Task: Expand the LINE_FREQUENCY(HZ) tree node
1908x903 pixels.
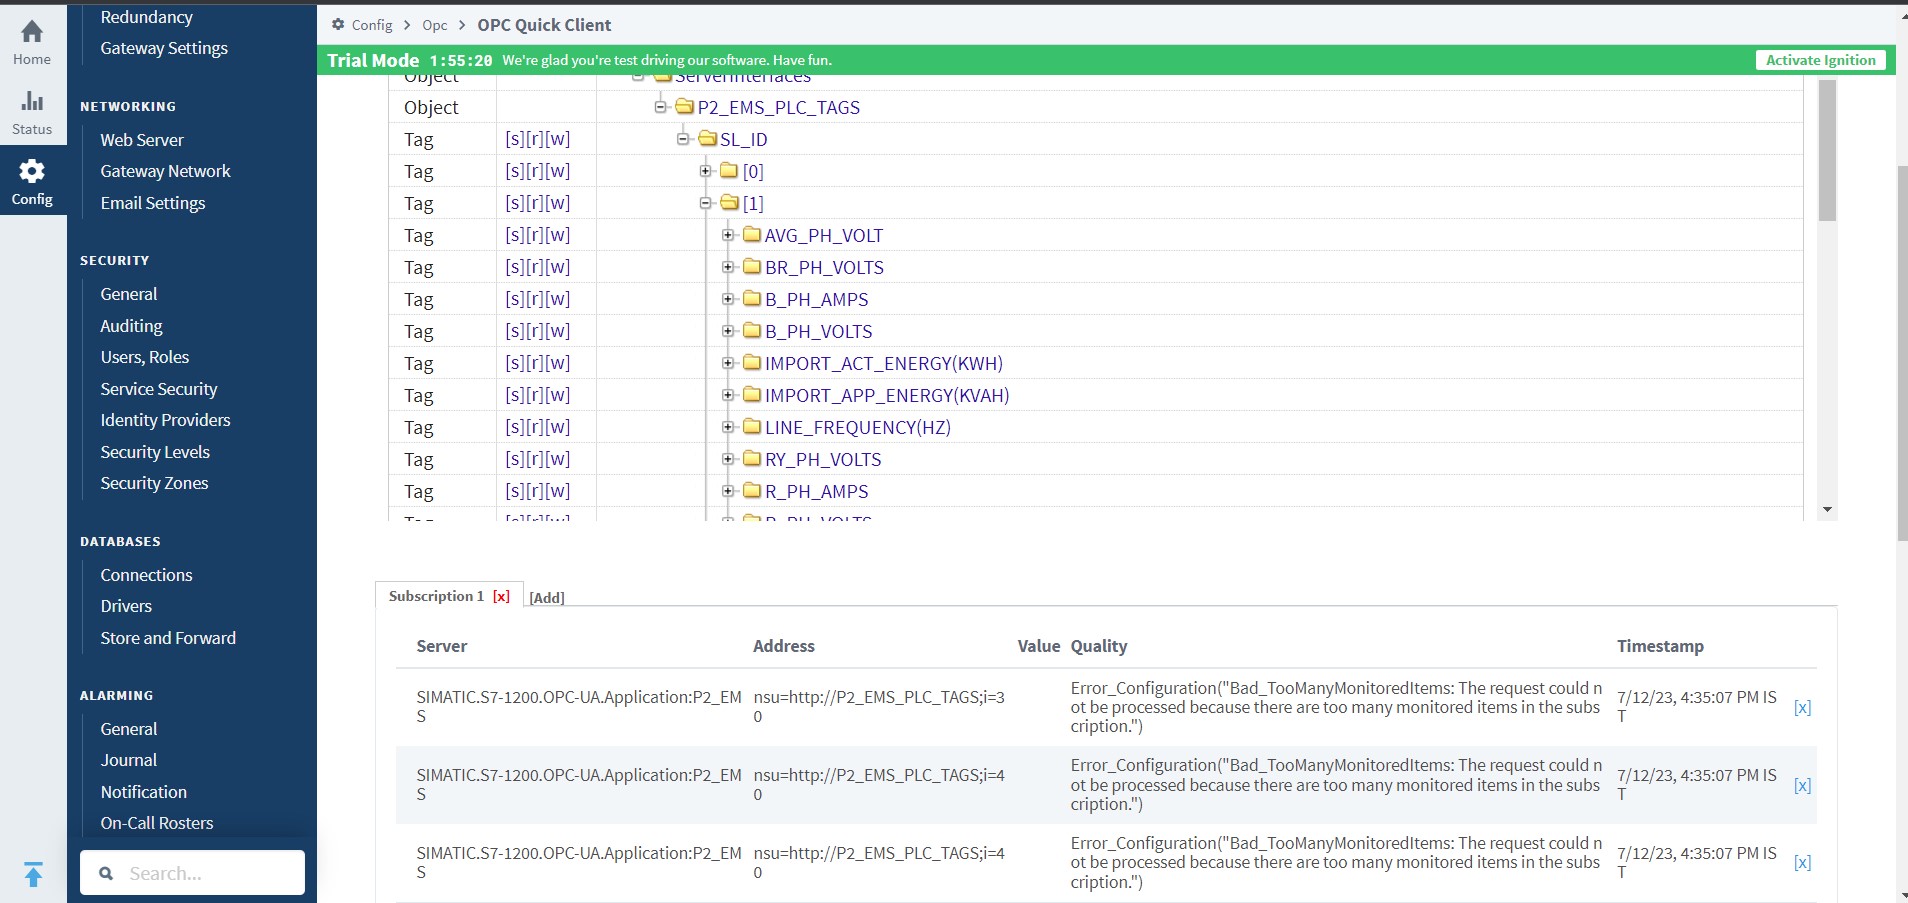Action: 726,427
